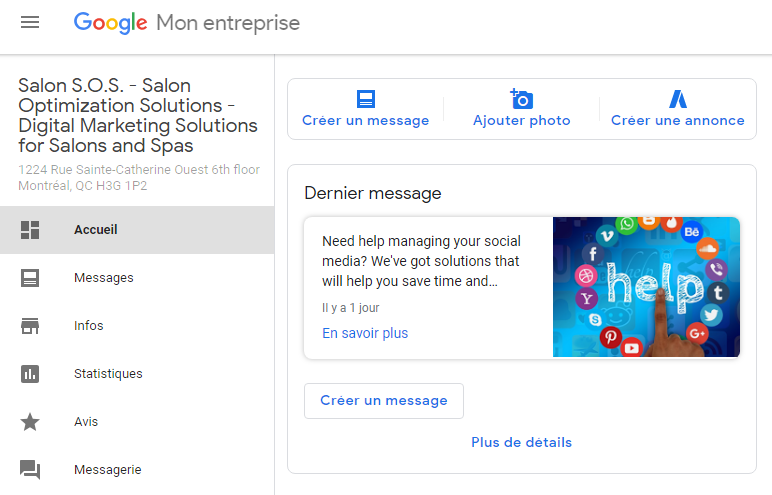Viewport: 772px width, 495px height.
Task: Open Avis in the sidebar
Action: pyautogui.click(x=137, y=422)
